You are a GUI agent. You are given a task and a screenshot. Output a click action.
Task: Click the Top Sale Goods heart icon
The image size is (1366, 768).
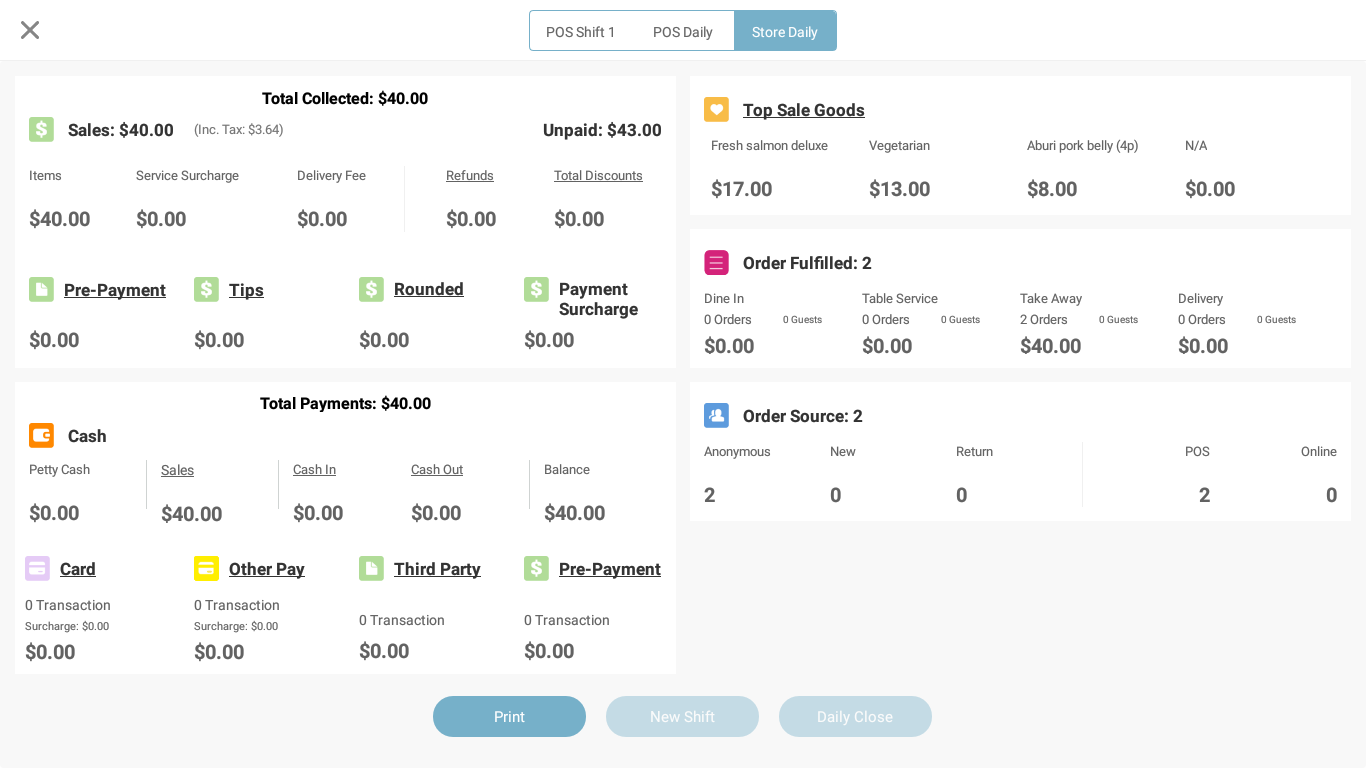716,109
